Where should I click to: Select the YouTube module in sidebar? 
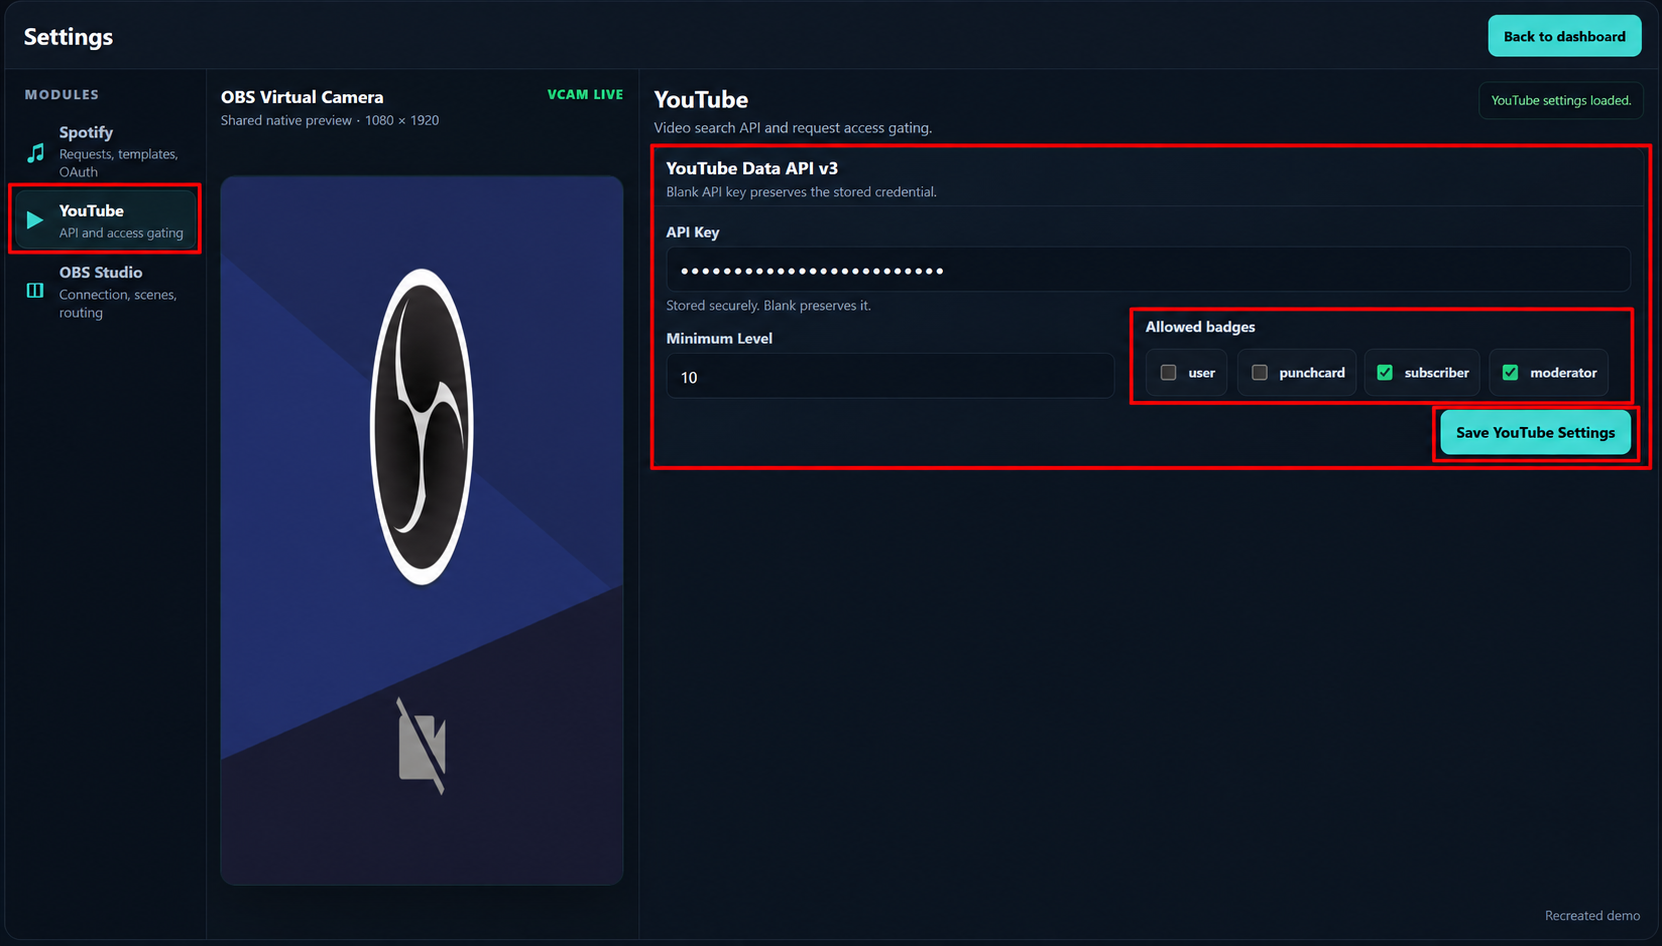105,220
